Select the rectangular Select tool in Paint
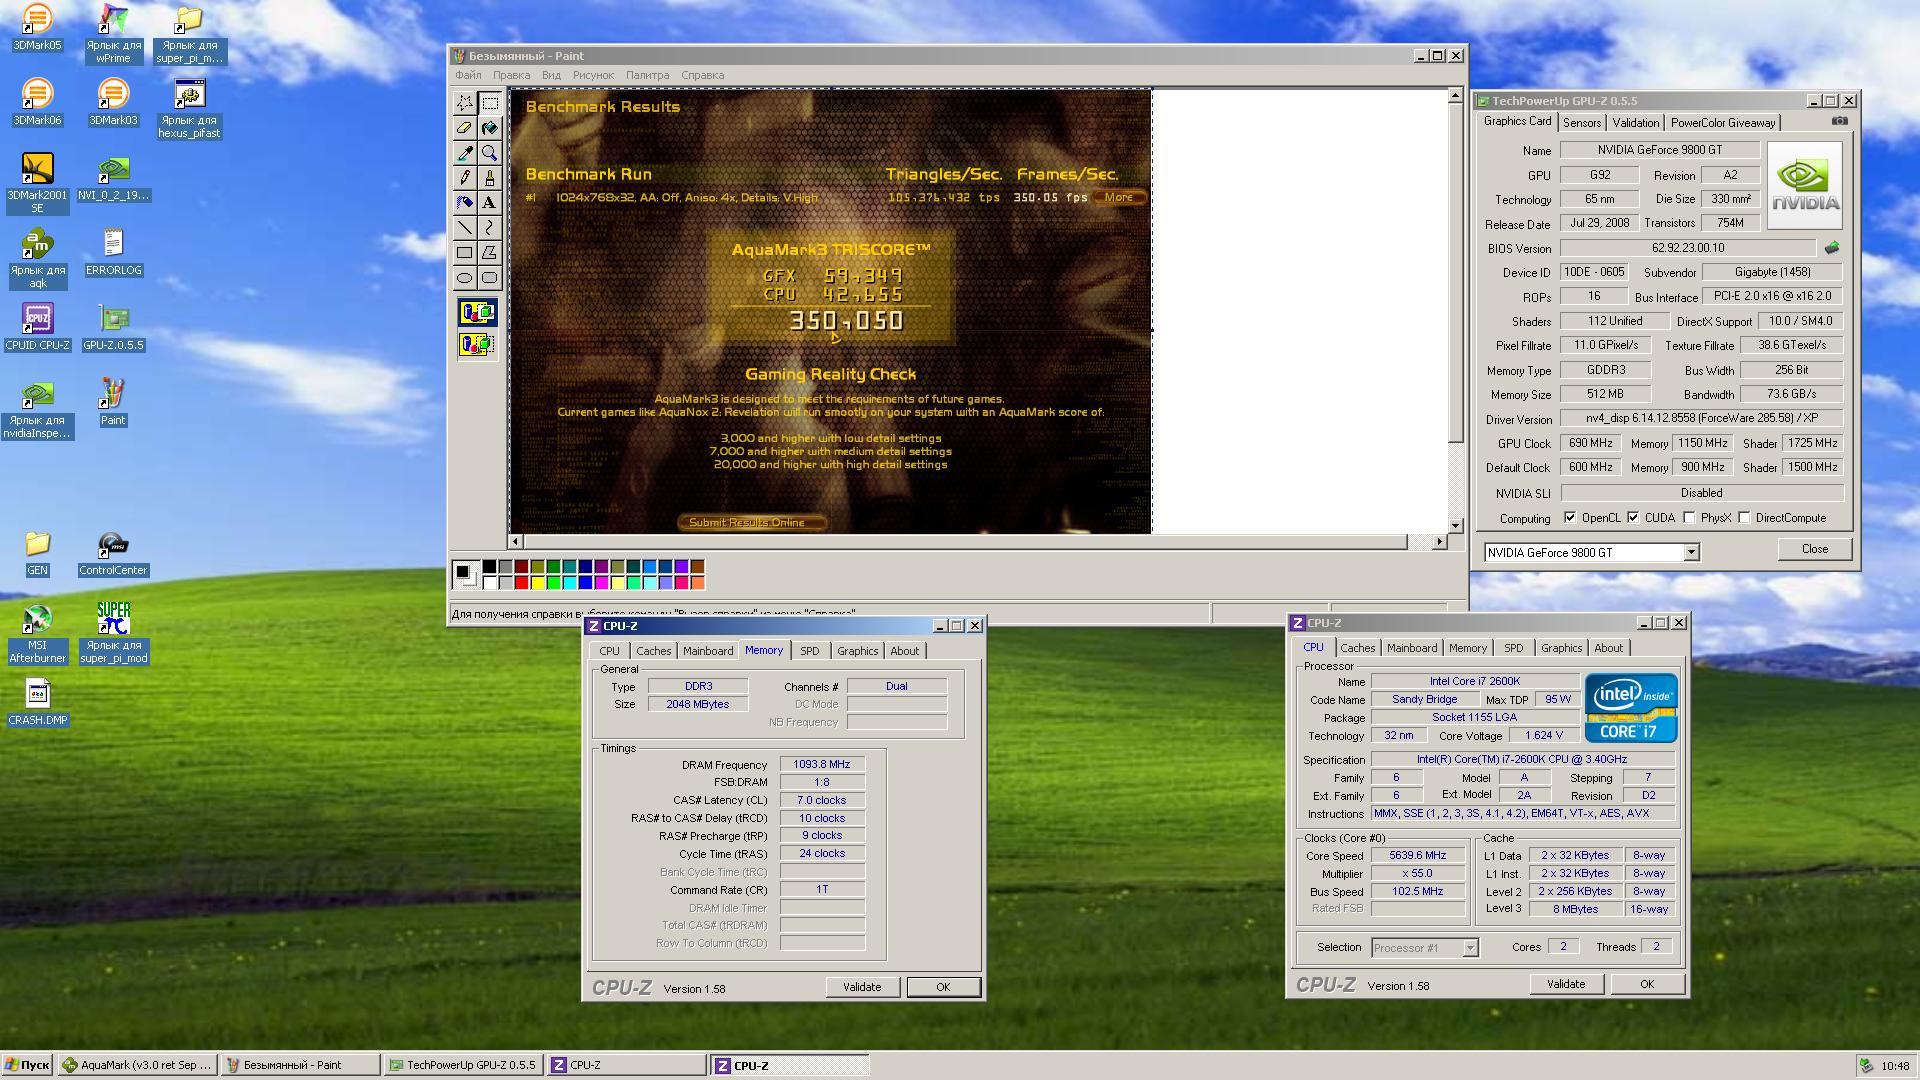The image size is (1920, 1080). (x=490, y=102)
